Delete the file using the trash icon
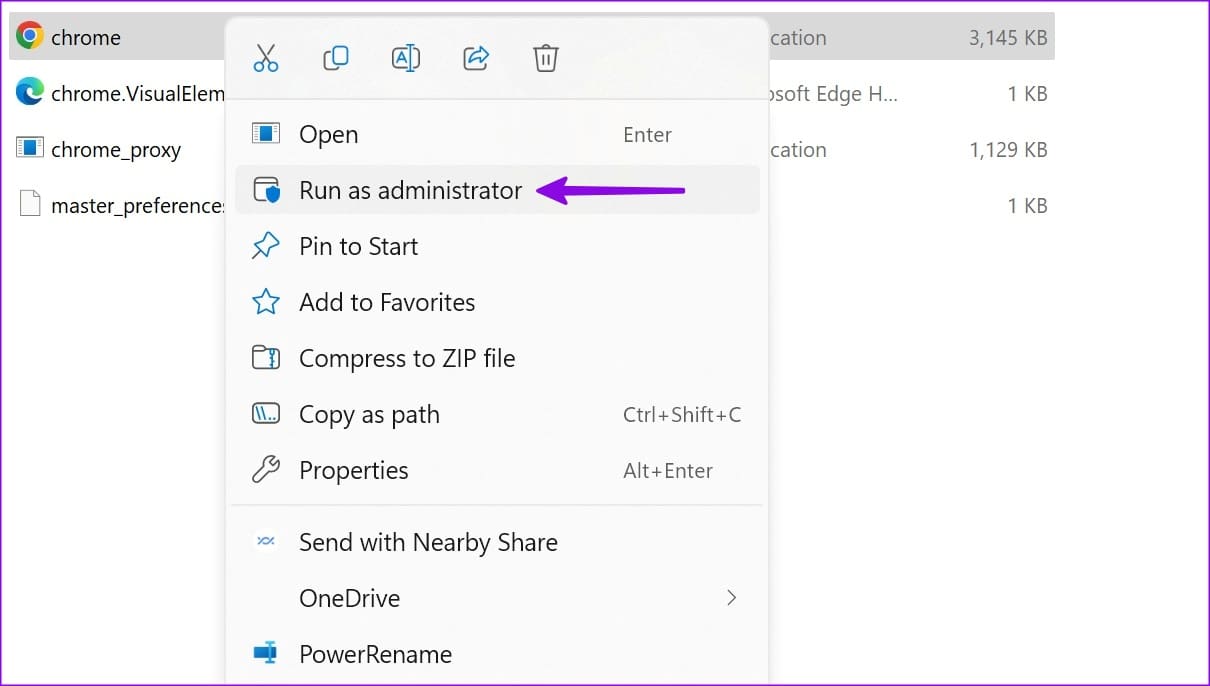The image size is (1210, 686). pyautogui.click(x=546, y=58)
